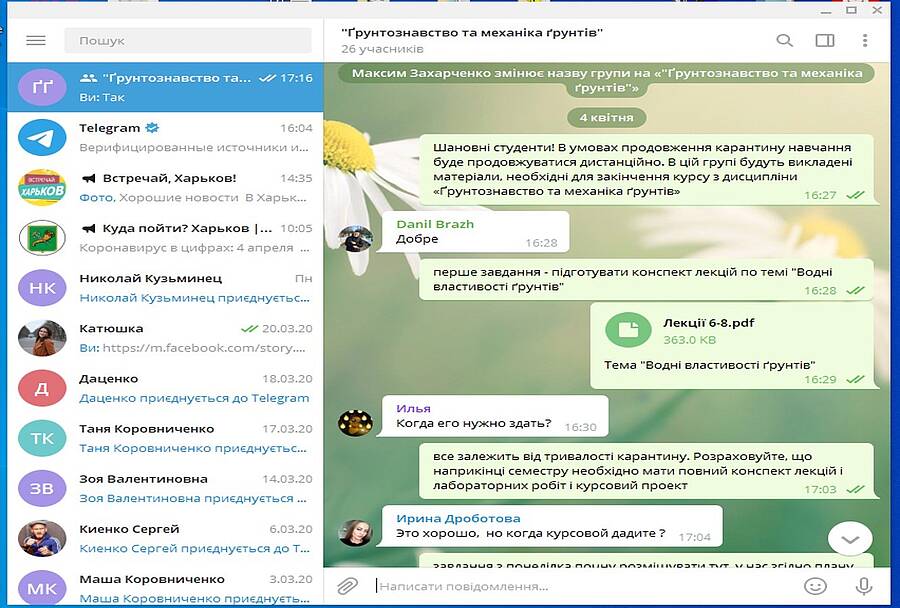Viewport: 900px width, 608px height.
Task: Open the Telegram verified chat
Action: point(165,137)
